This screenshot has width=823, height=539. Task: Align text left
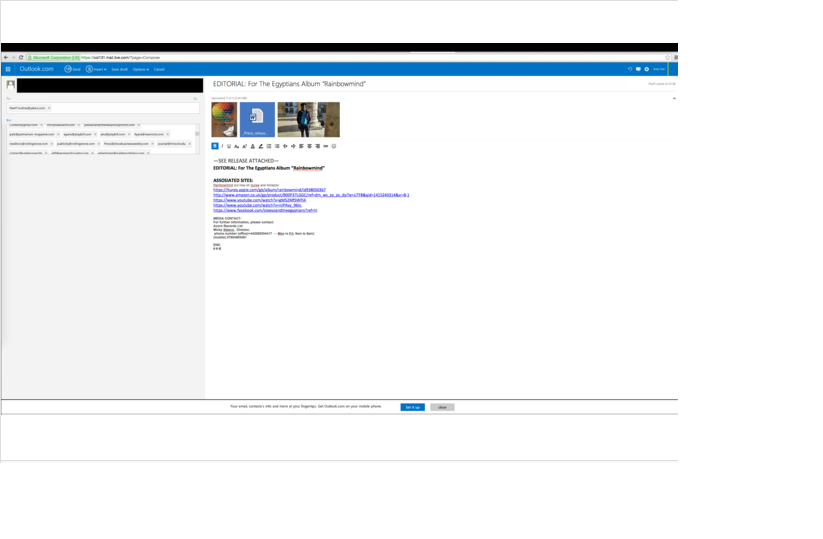pos(301,146)
